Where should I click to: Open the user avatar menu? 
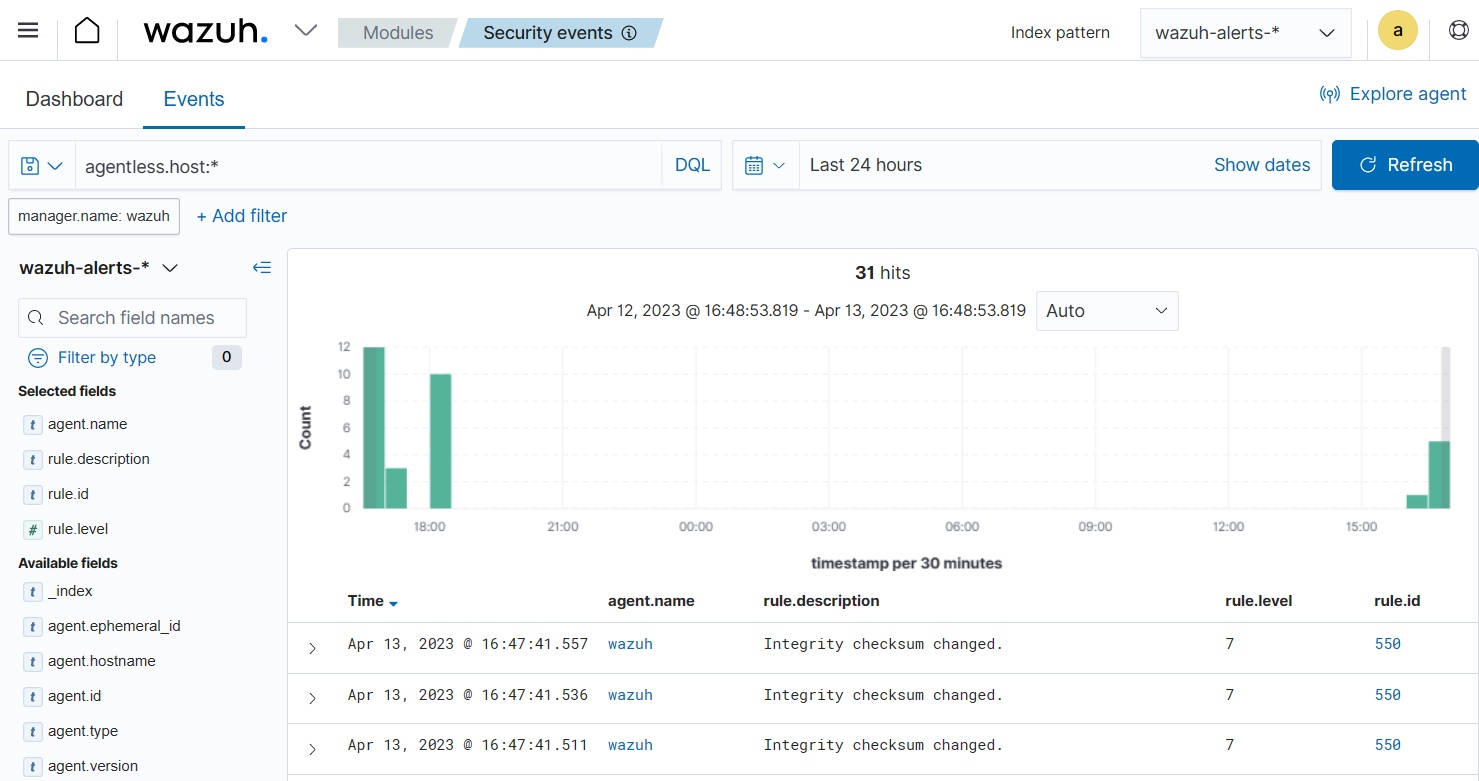pos(1397,30)
